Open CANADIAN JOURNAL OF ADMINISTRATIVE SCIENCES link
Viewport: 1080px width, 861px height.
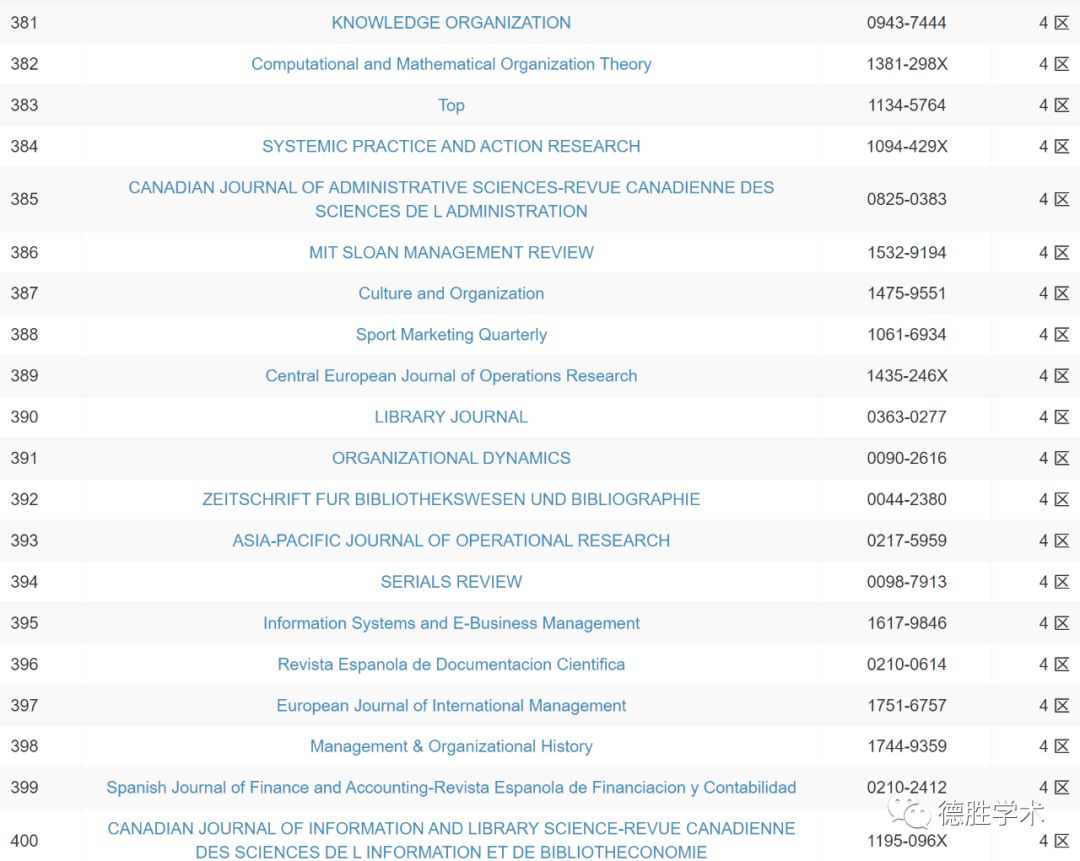(451, 199)
